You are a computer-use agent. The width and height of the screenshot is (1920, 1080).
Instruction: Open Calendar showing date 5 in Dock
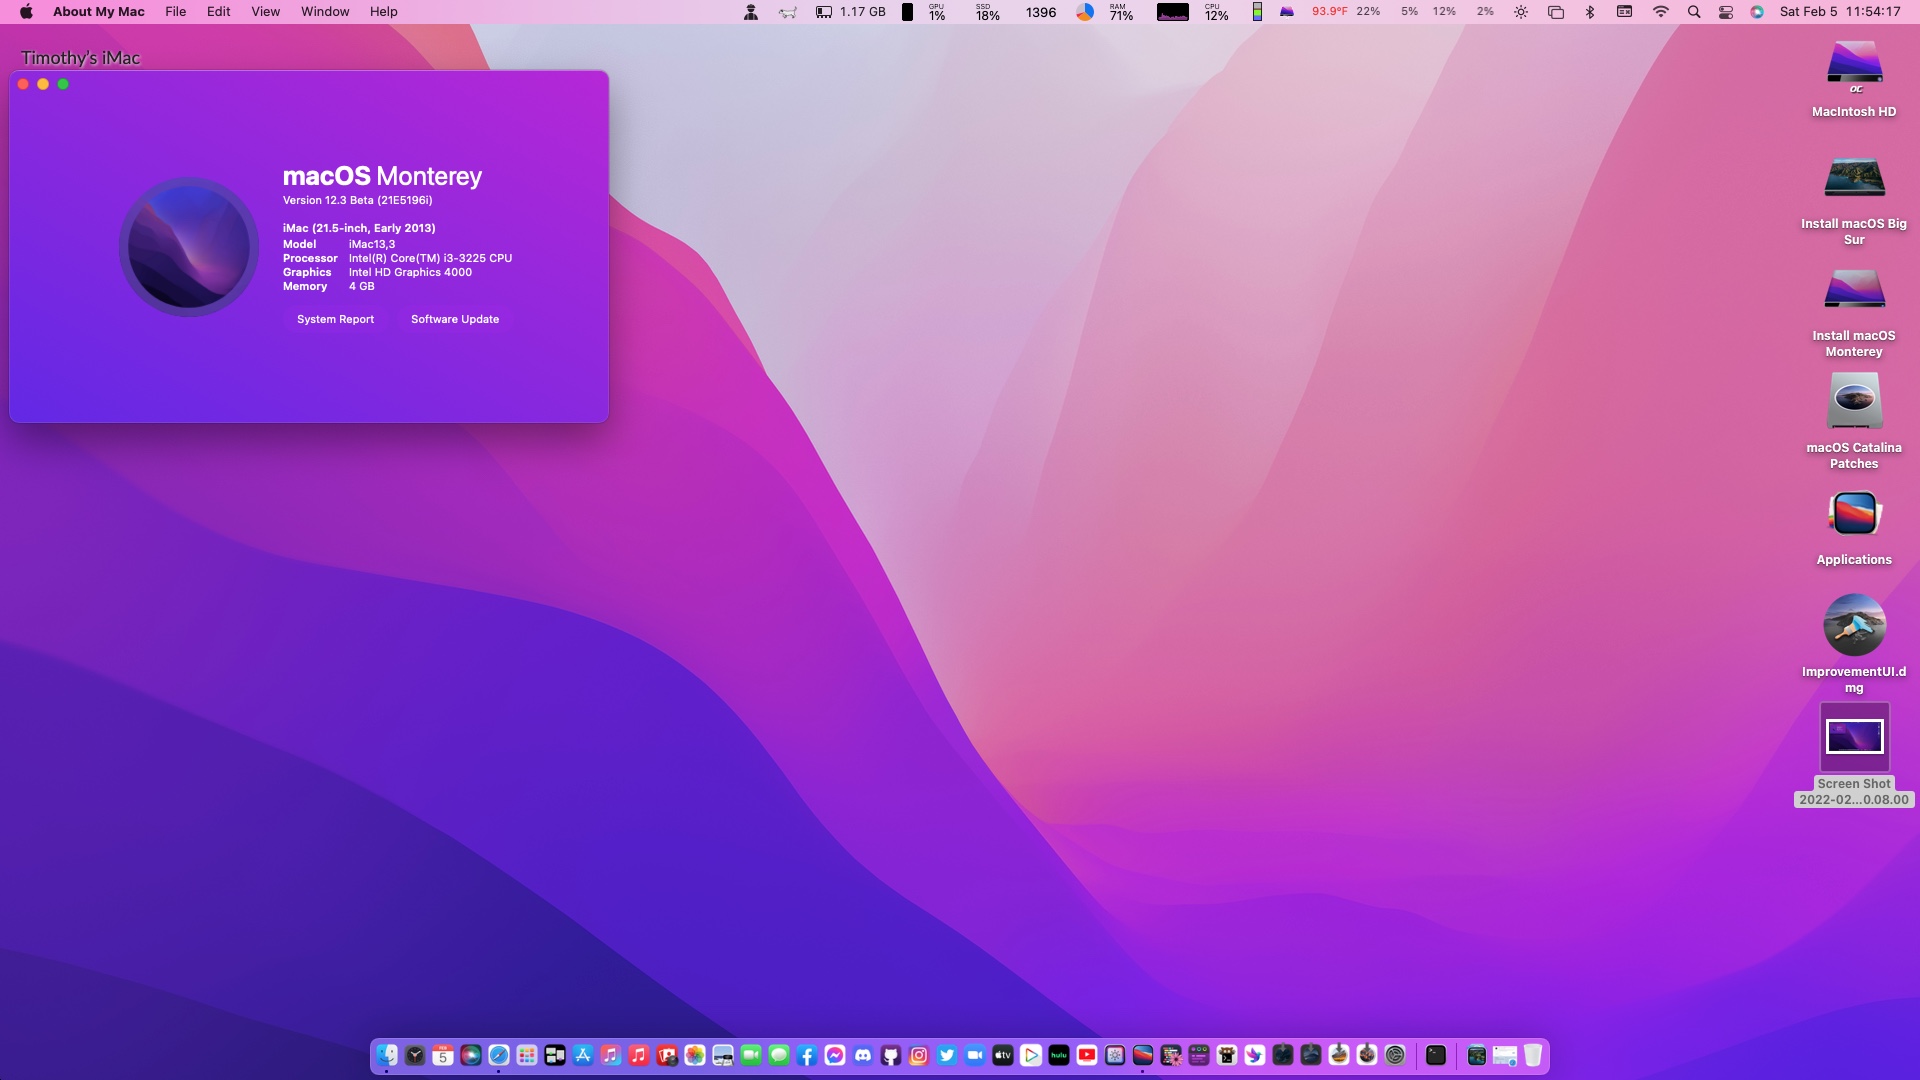coord(443,1055)
